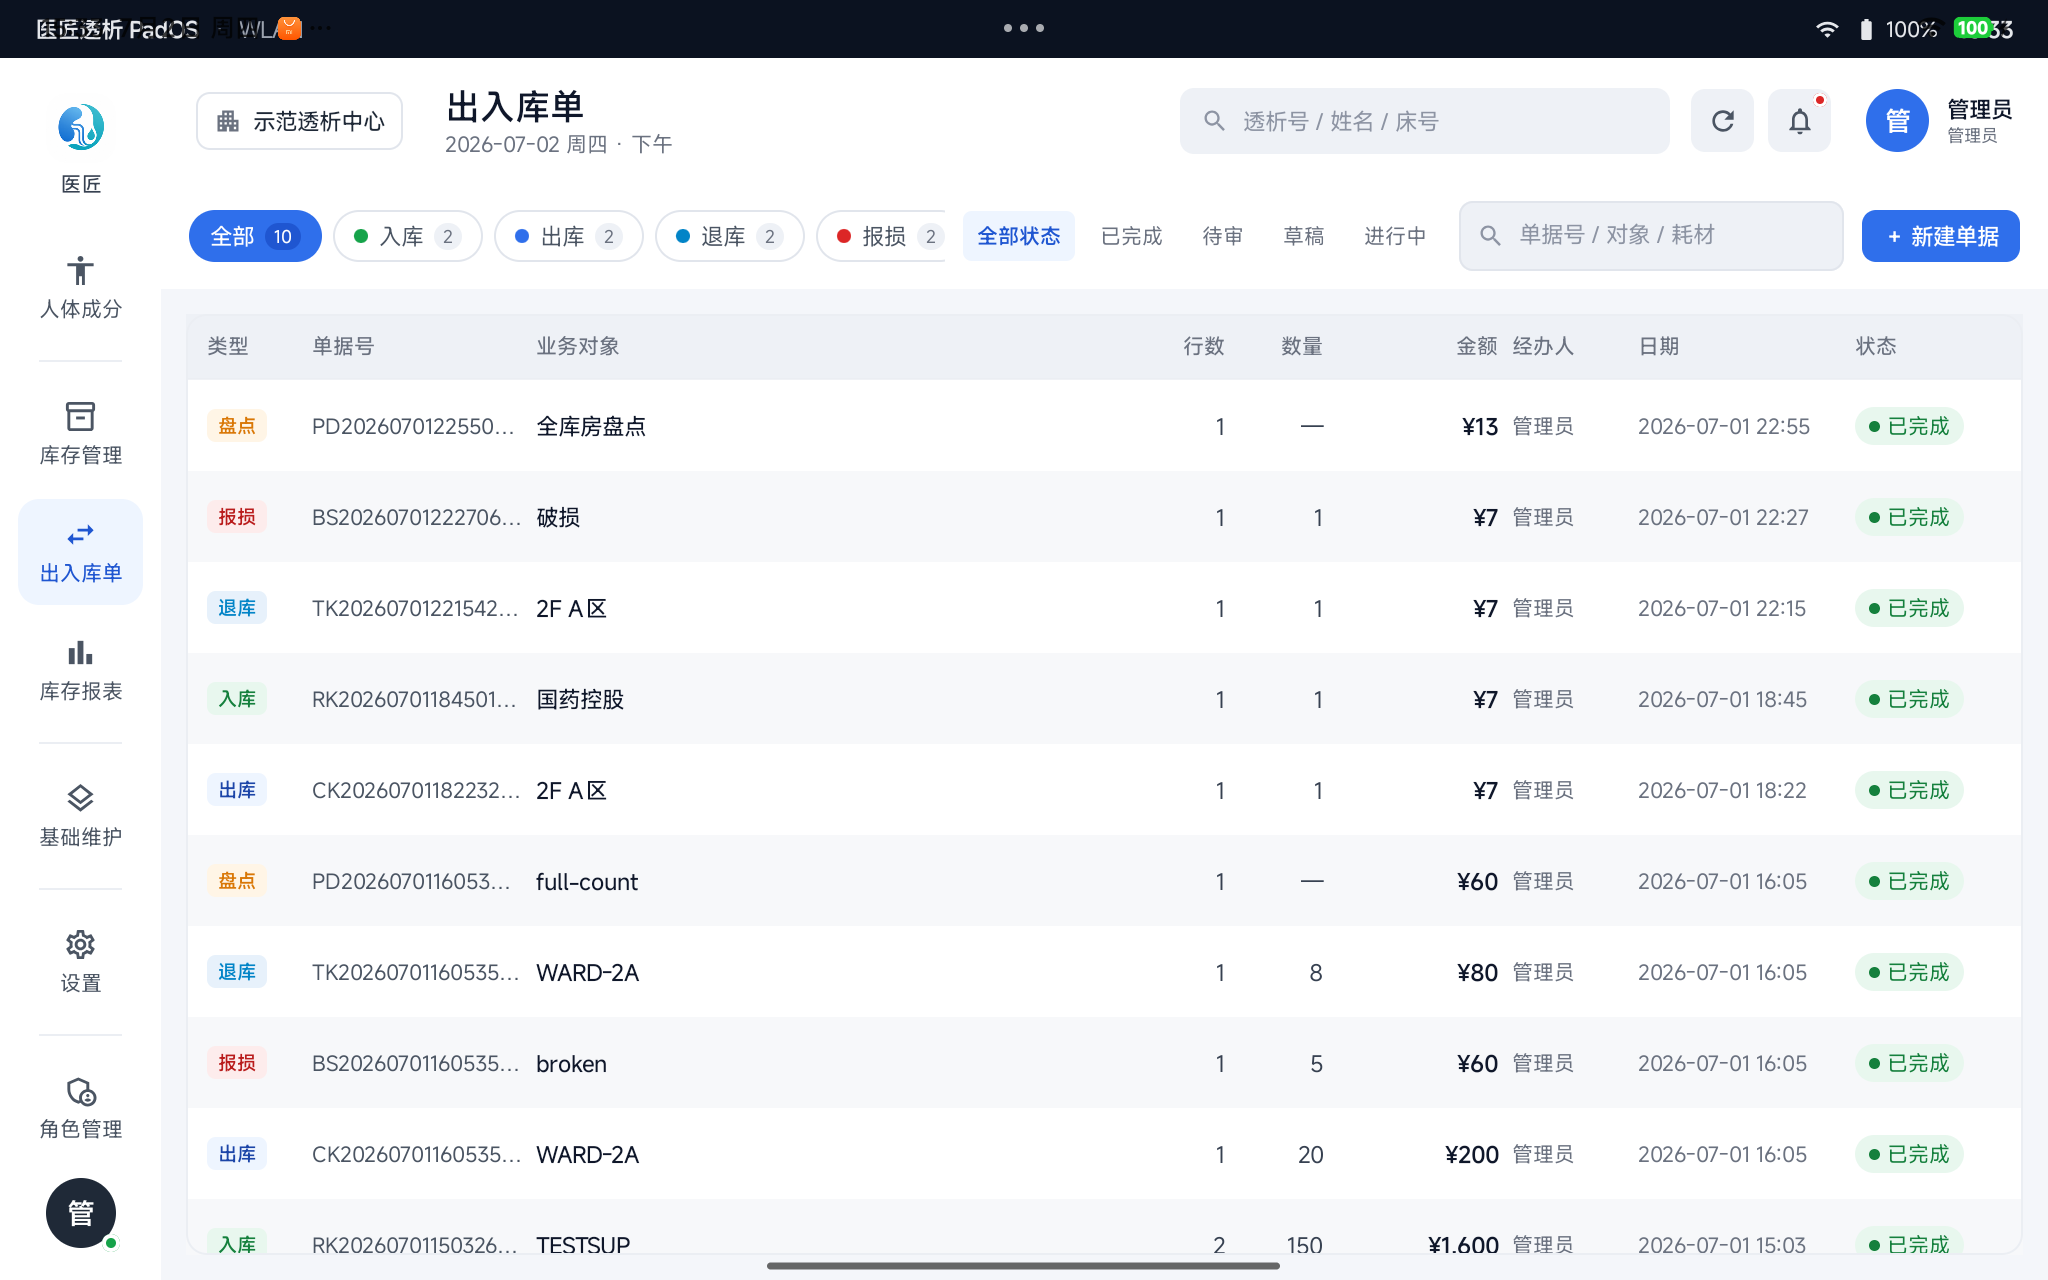Filter by 入库 type chip
Image resolution: width=2048 pixels, height=1280 pixels.
[x=408, y=236]
